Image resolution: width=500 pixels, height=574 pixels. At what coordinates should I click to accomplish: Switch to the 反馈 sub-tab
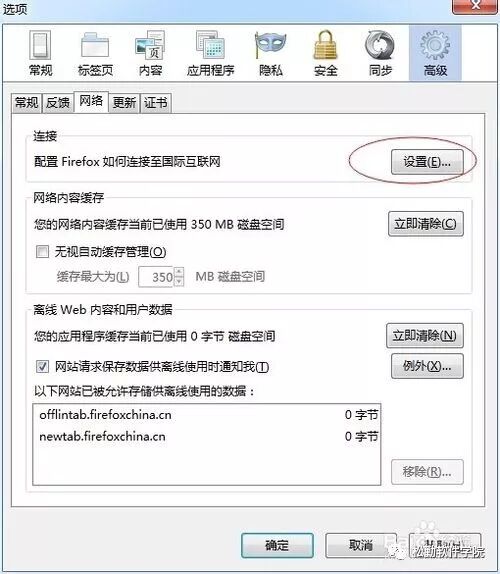[58, 103]
